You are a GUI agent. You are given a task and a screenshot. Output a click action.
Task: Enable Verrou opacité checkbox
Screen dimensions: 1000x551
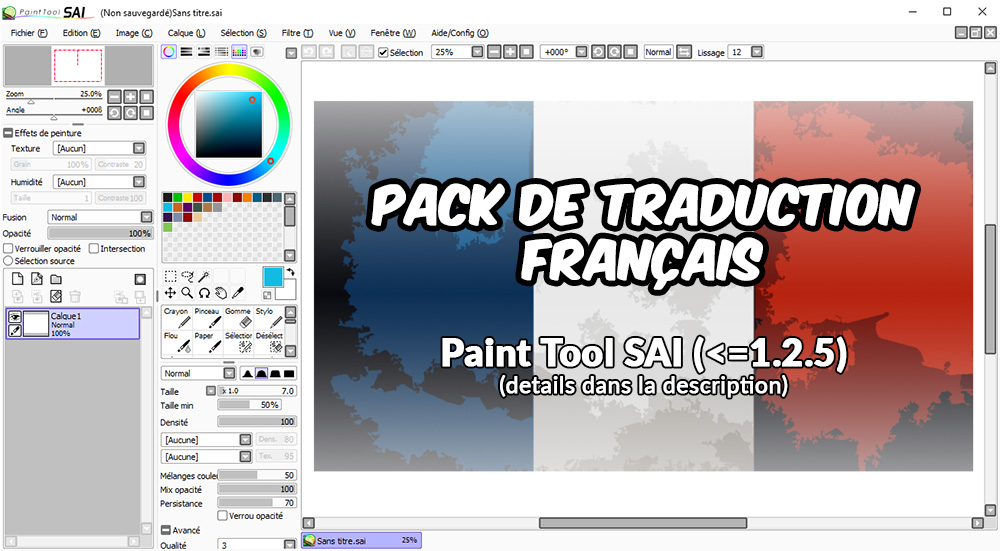tap(223, 515)
